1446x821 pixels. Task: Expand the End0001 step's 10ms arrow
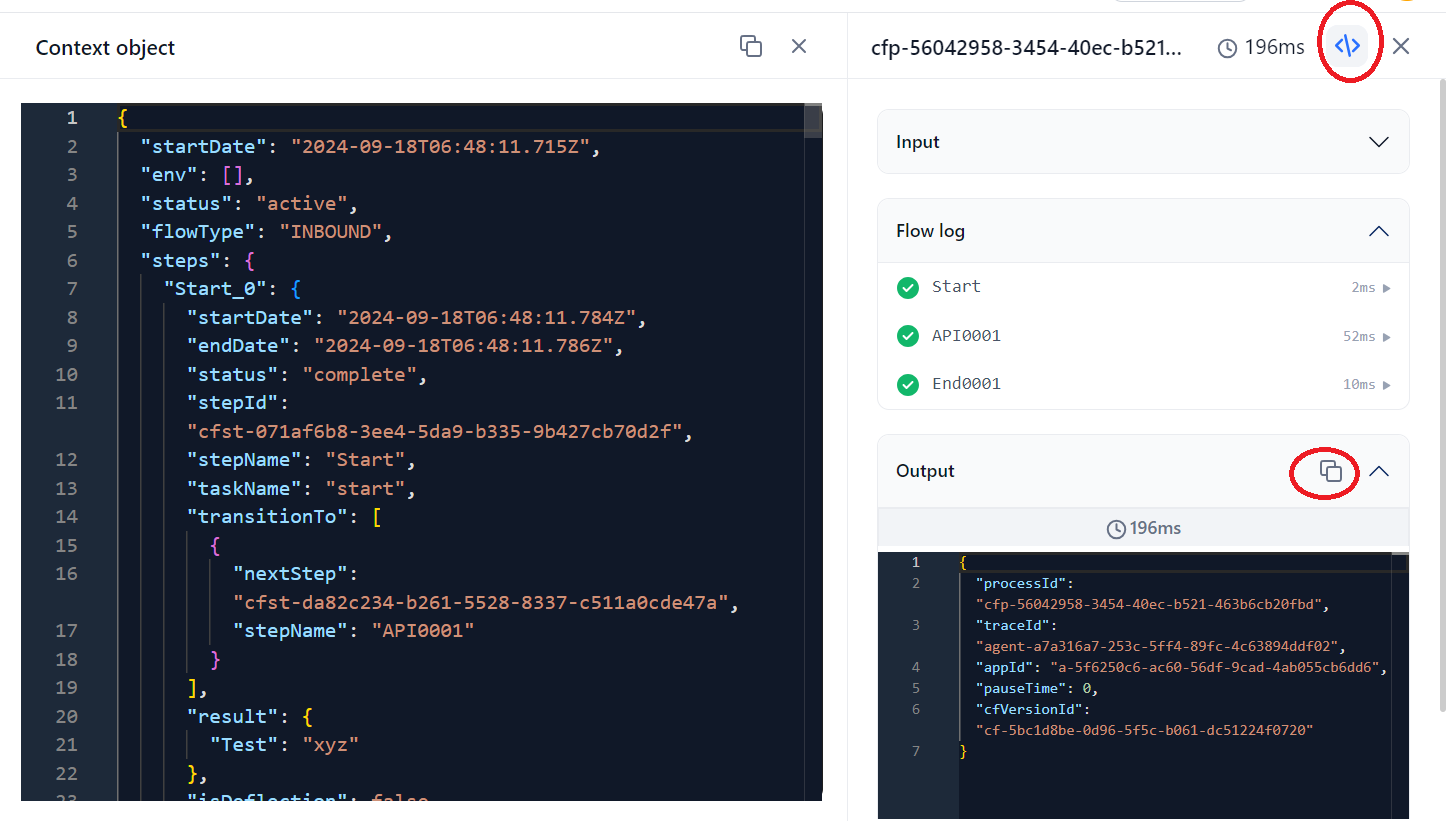coord(1386,385)
